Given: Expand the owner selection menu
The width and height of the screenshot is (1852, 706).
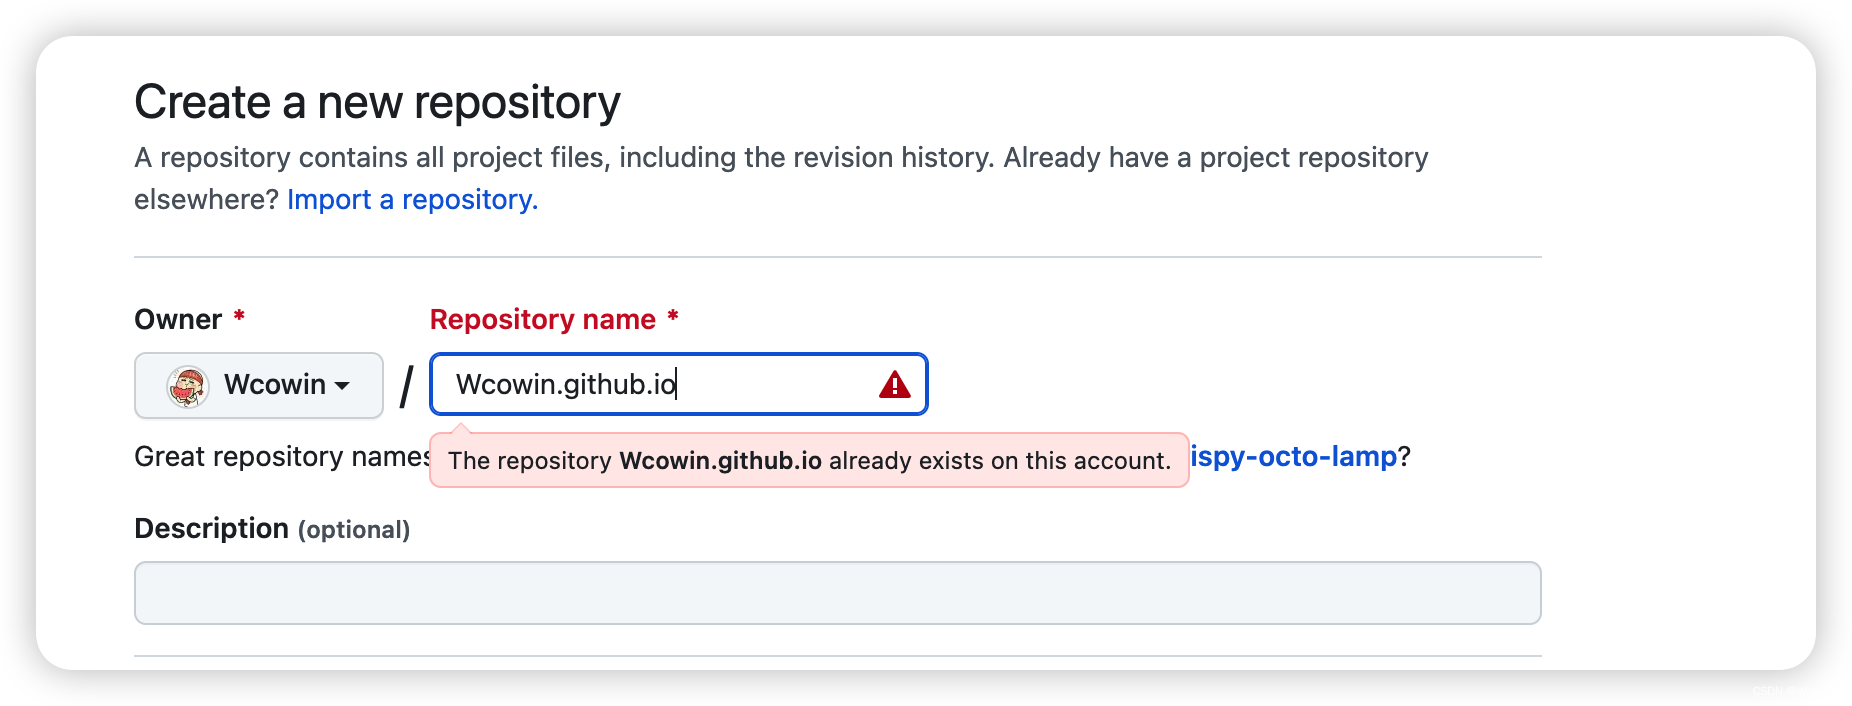Looking at the screenshot, I should (x=258, y=385).
